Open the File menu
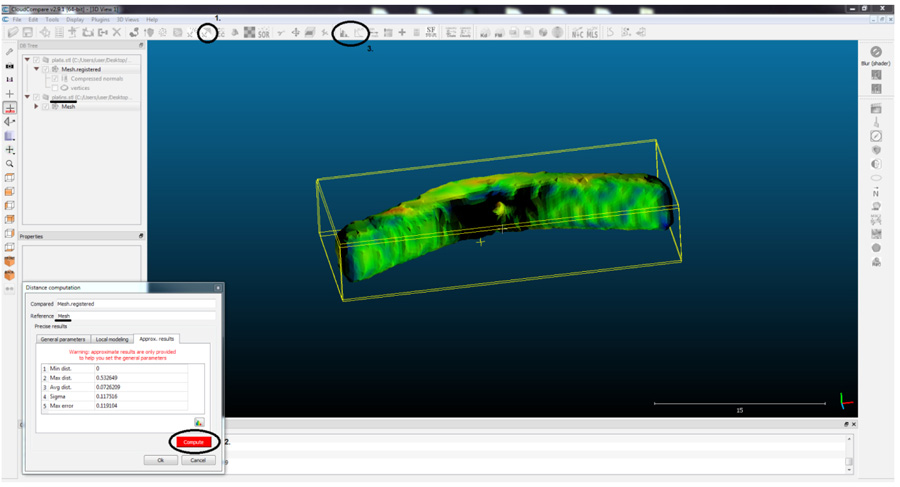 (x=17, y=20)
